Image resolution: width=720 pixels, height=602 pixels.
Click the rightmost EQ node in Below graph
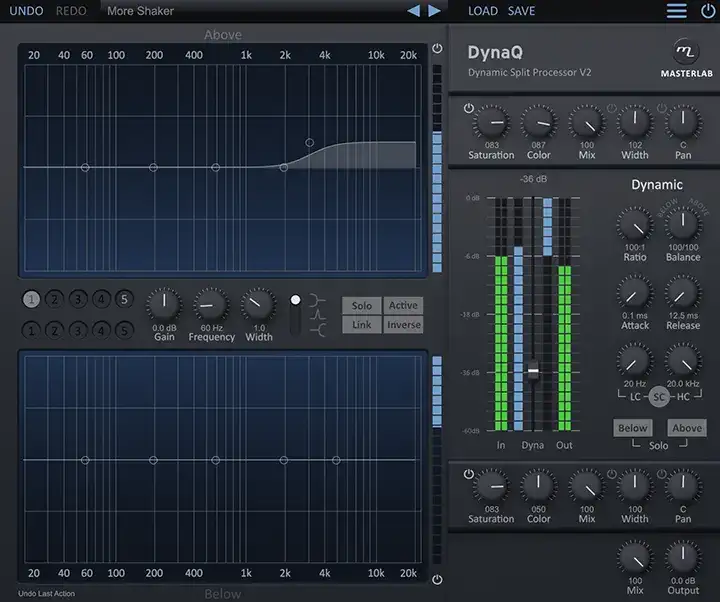pyautogui.click(x=336, y=460)
